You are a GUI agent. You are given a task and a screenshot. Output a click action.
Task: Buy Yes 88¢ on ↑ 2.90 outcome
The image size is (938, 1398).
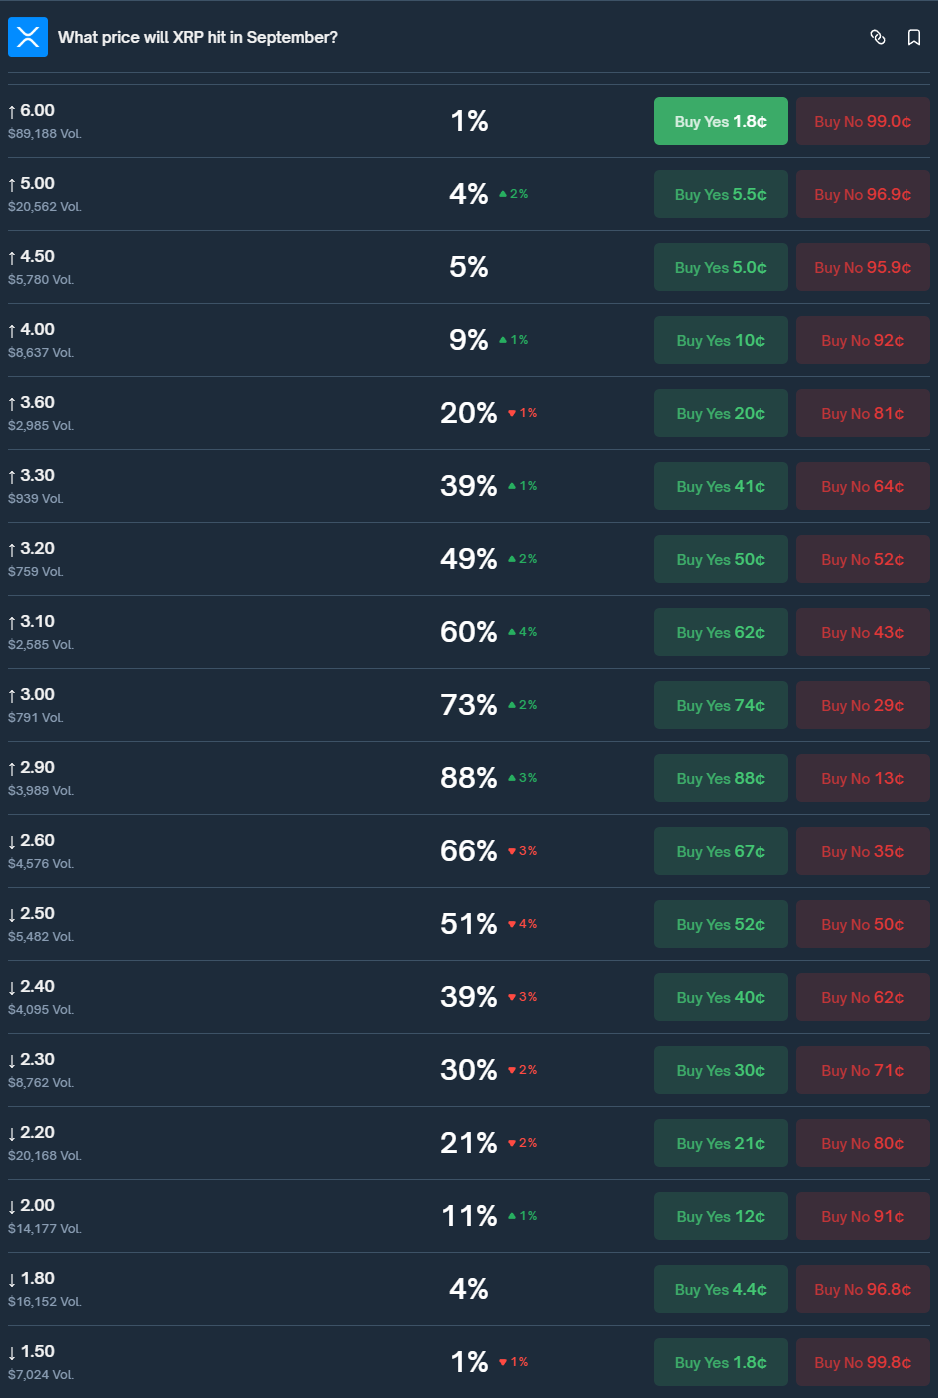(721, 778)
